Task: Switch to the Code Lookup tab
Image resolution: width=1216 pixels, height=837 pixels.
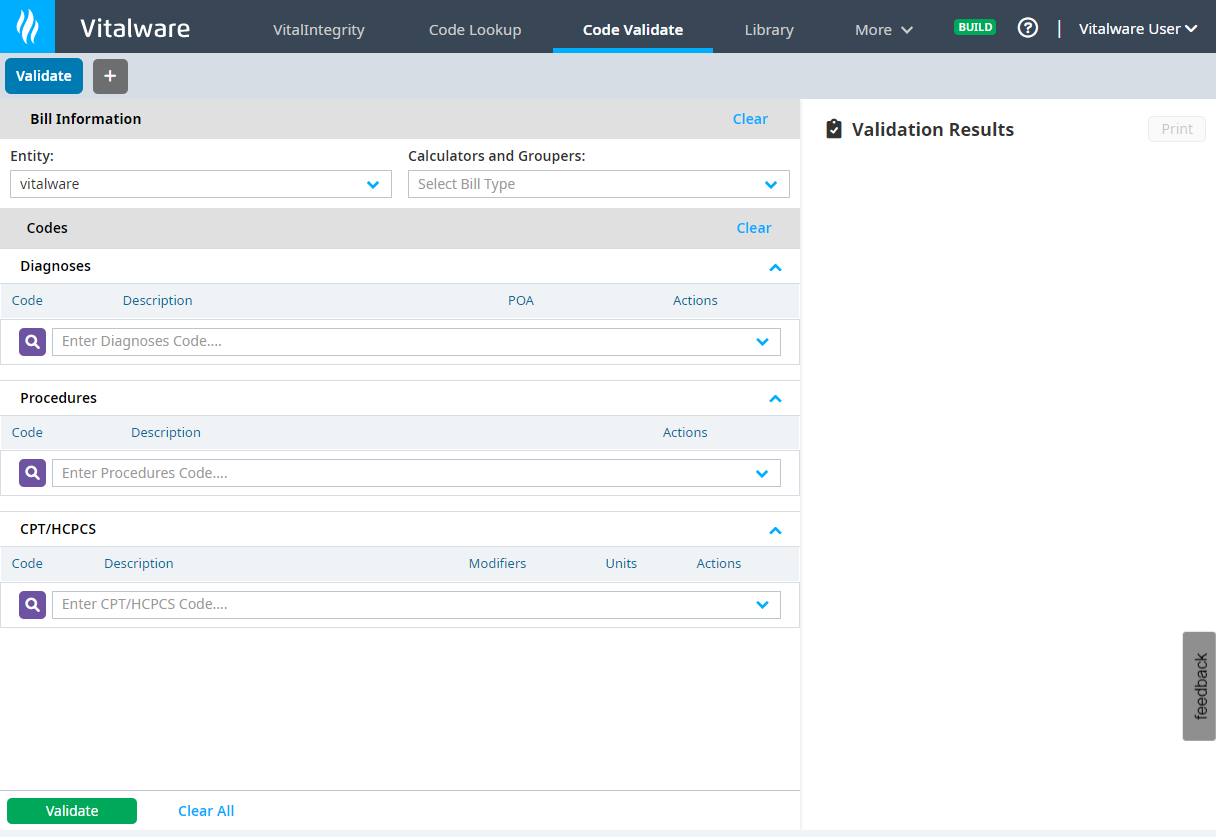Action: pyautogui.click(x=475, y=29)
